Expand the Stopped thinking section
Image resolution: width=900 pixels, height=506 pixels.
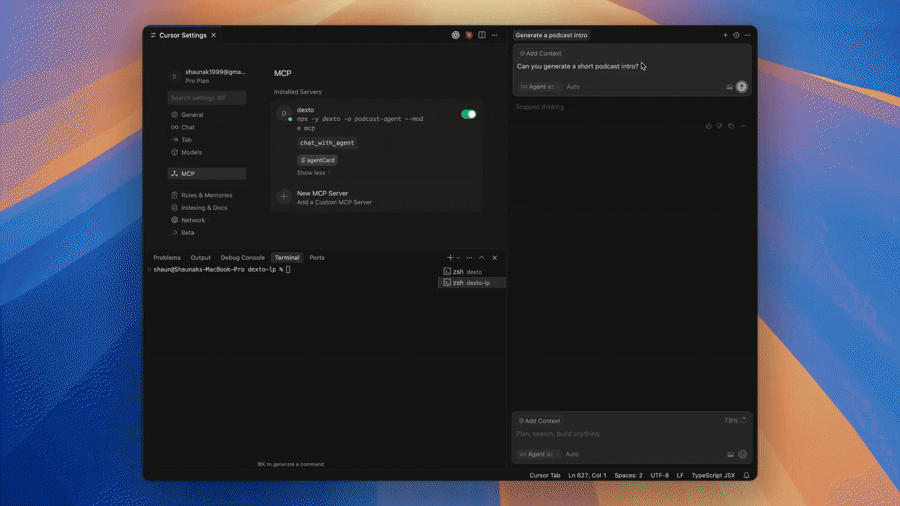[540, 107]
